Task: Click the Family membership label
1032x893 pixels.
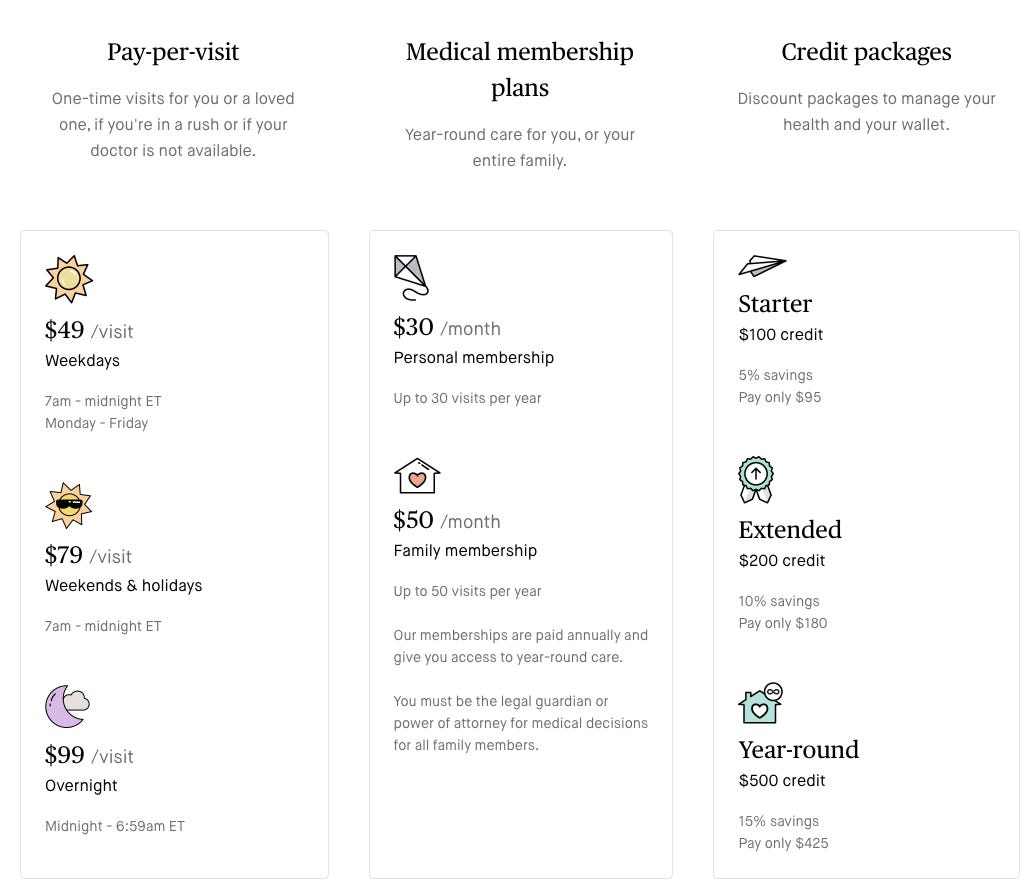Action: click(x=465, y=551)
